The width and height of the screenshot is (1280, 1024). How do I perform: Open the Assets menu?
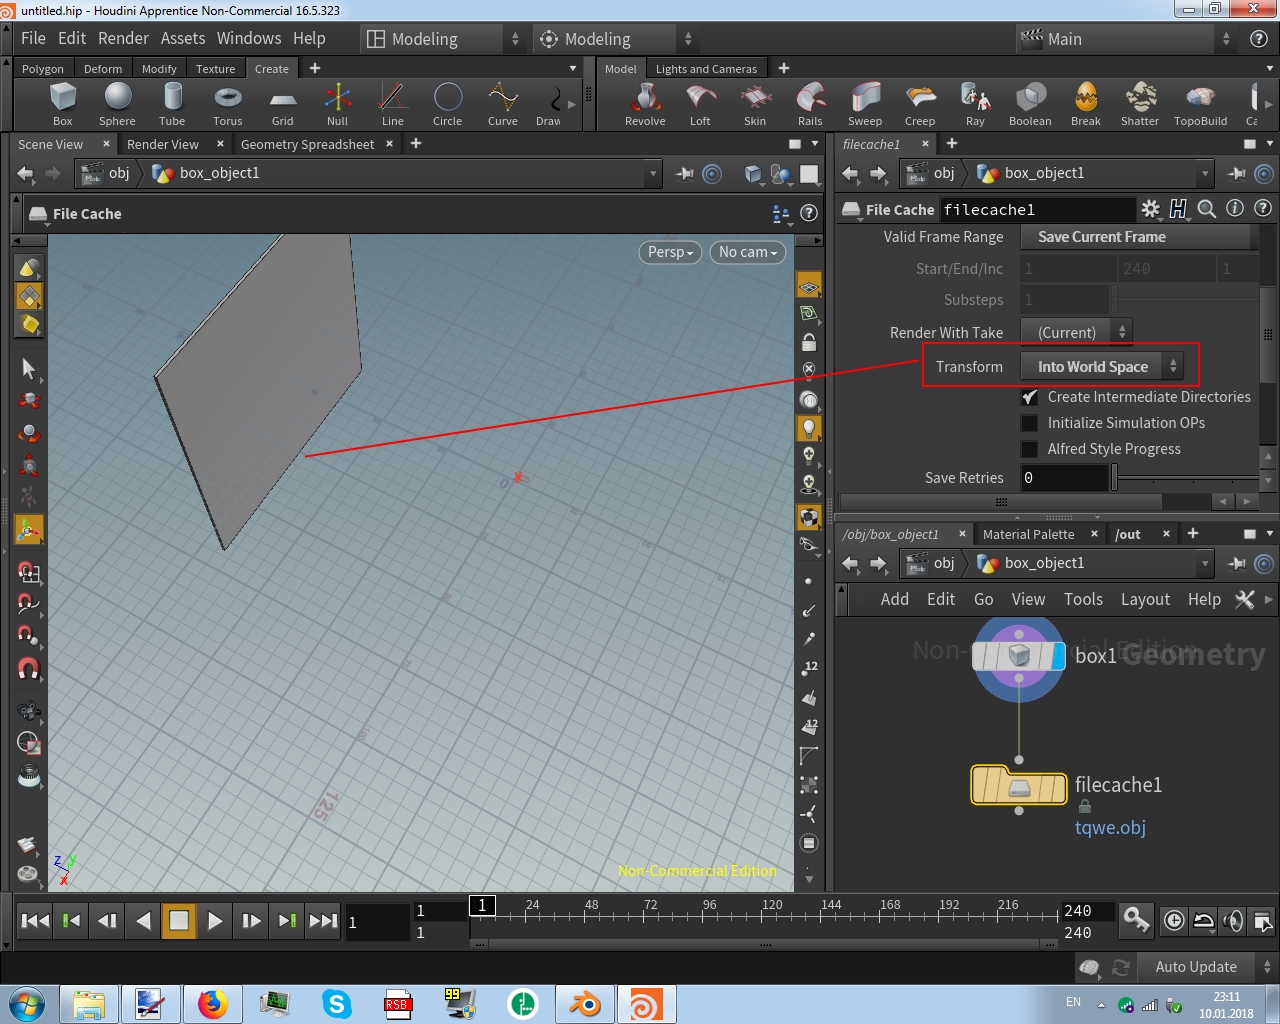coord(183,38)
